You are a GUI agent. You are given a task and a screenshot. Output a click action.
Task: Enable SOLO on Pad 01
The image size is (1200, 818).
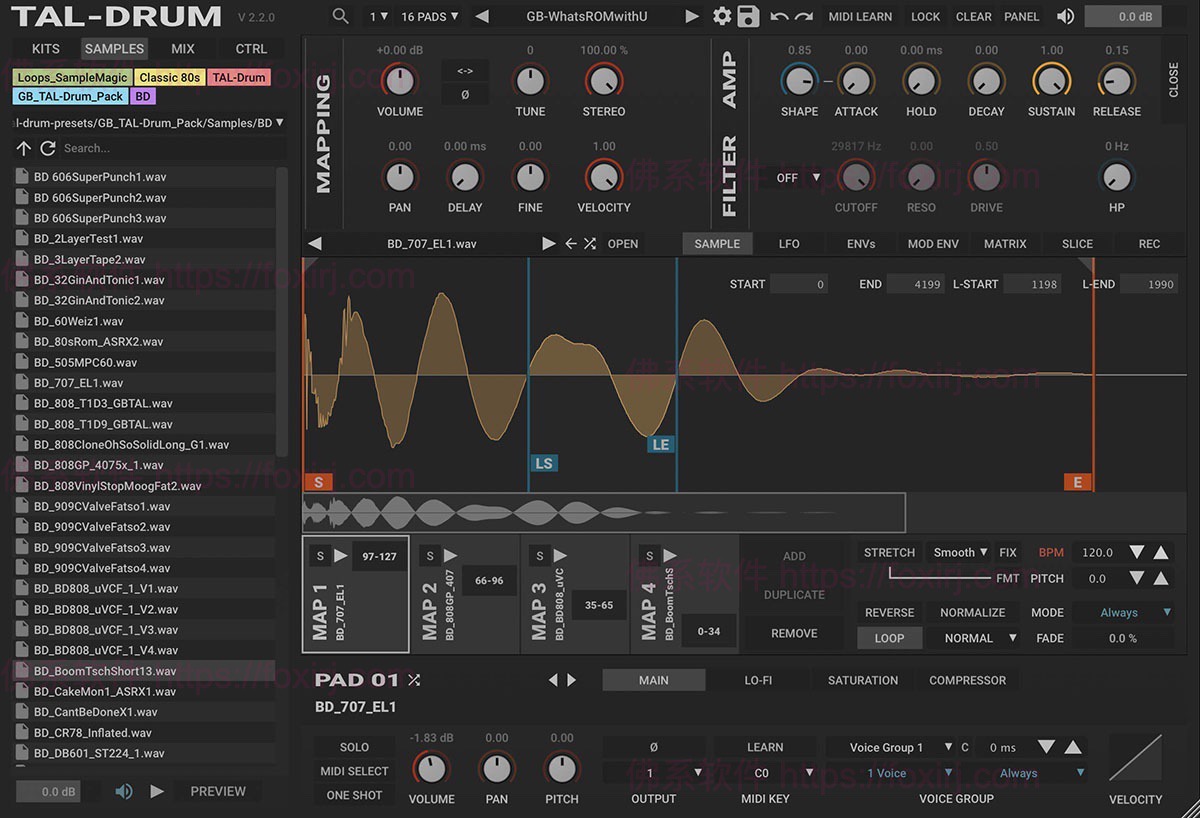coord(353,747)
